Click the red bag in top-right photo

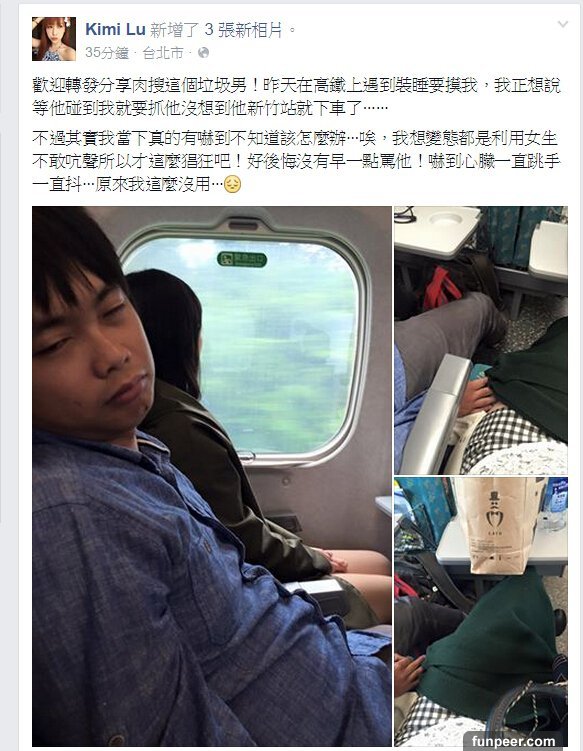(441, 289)
